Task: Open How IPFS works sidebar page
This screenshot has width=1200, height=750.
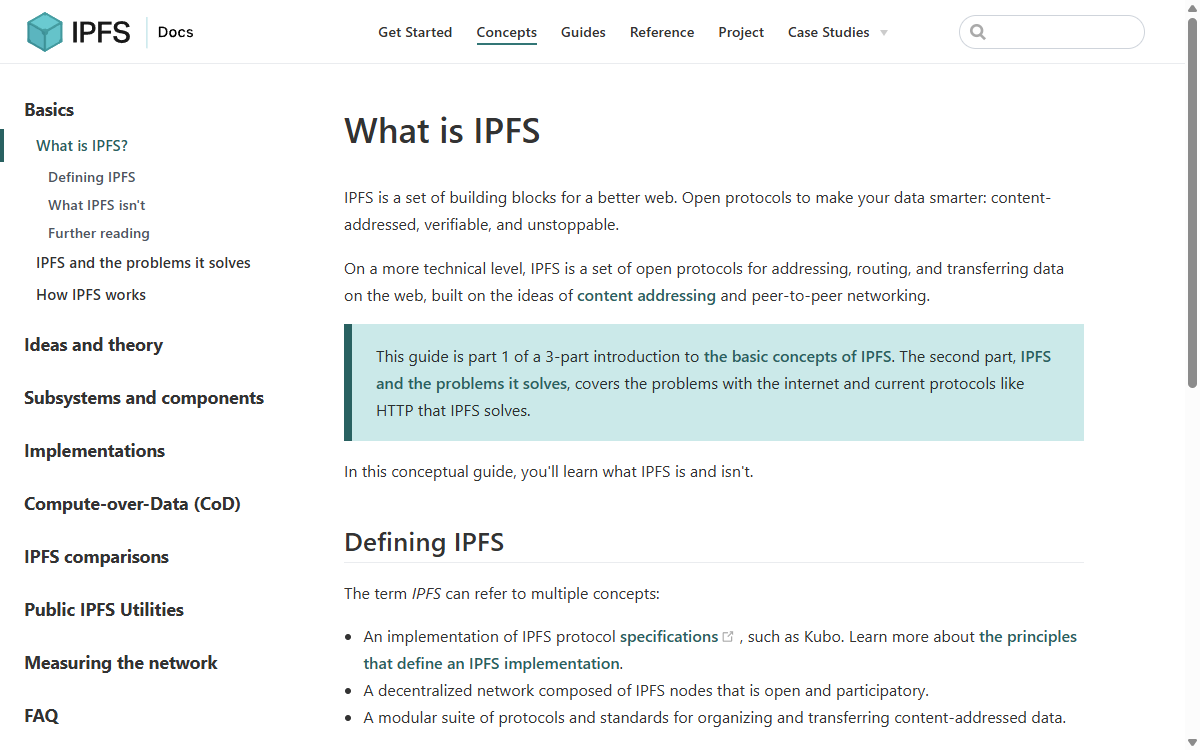Action: click(x=91, y=295)
